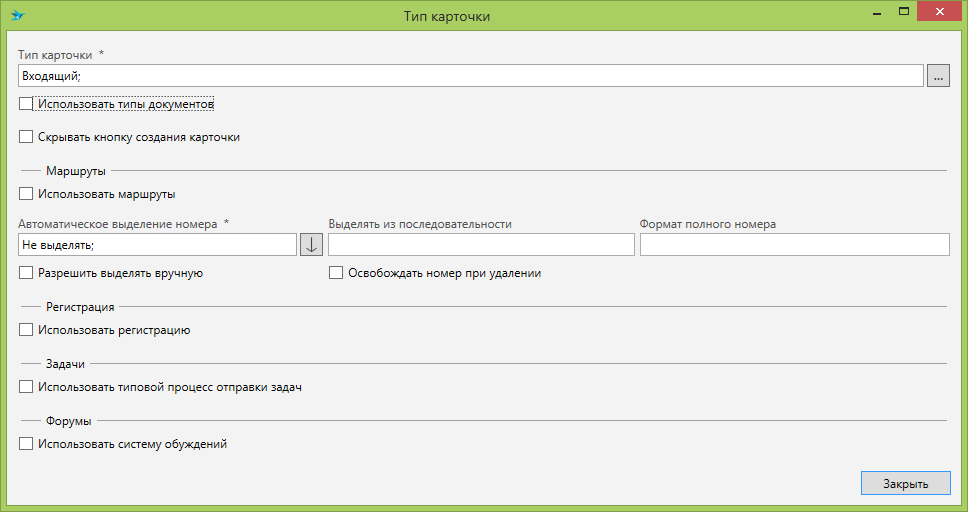Viewport: 968px width, 512px height.
Task: Click the 'Выделять из последовательности' field
Action: 481,245
